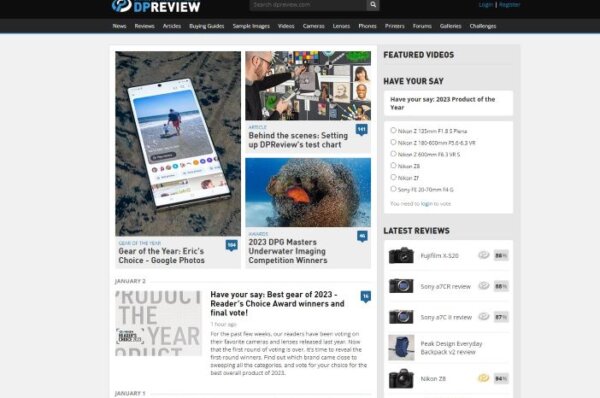
Task: Click the Login link in header
Action: tap(486, 5)
